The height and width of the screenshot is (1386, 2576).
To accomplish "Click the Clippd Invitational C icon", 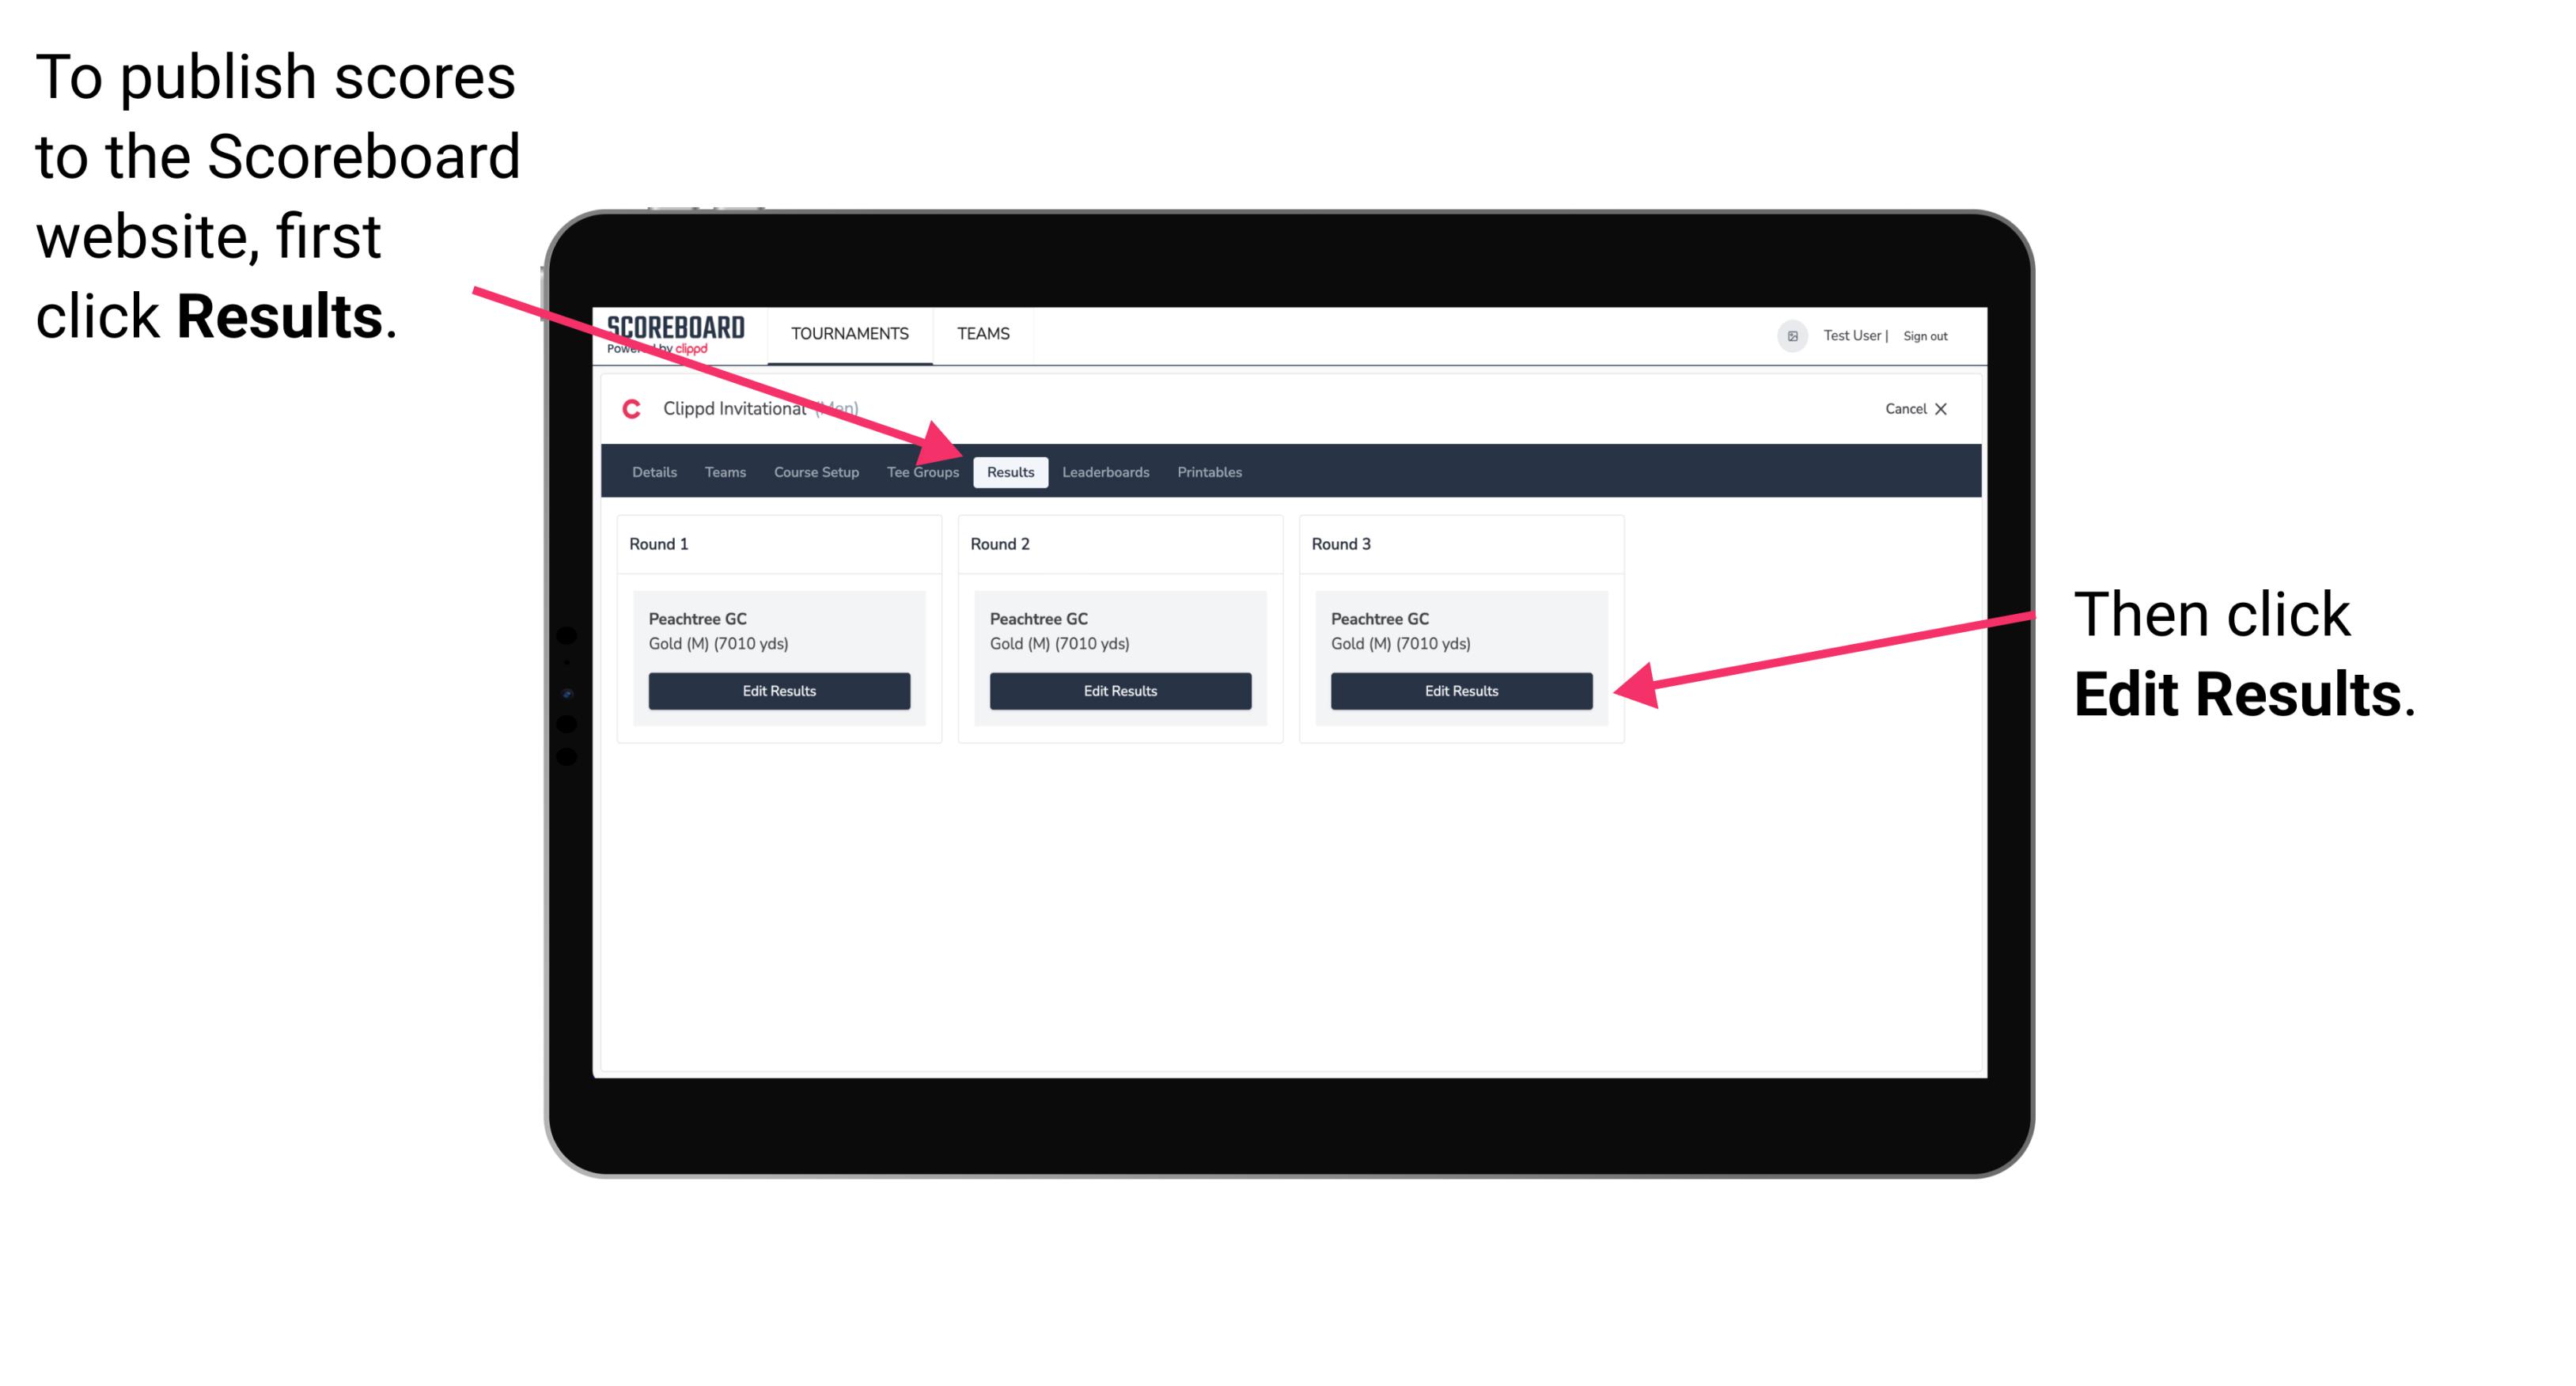I will (627, 410).
